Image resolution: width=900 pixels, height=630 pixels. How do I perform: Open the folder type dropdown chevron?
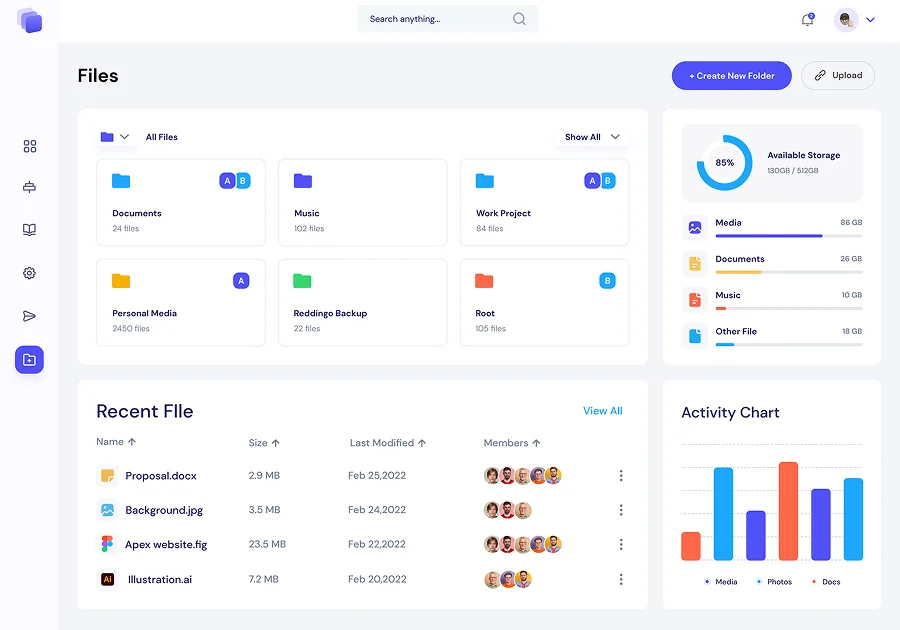pyautogui.click(x=124, y=137)
